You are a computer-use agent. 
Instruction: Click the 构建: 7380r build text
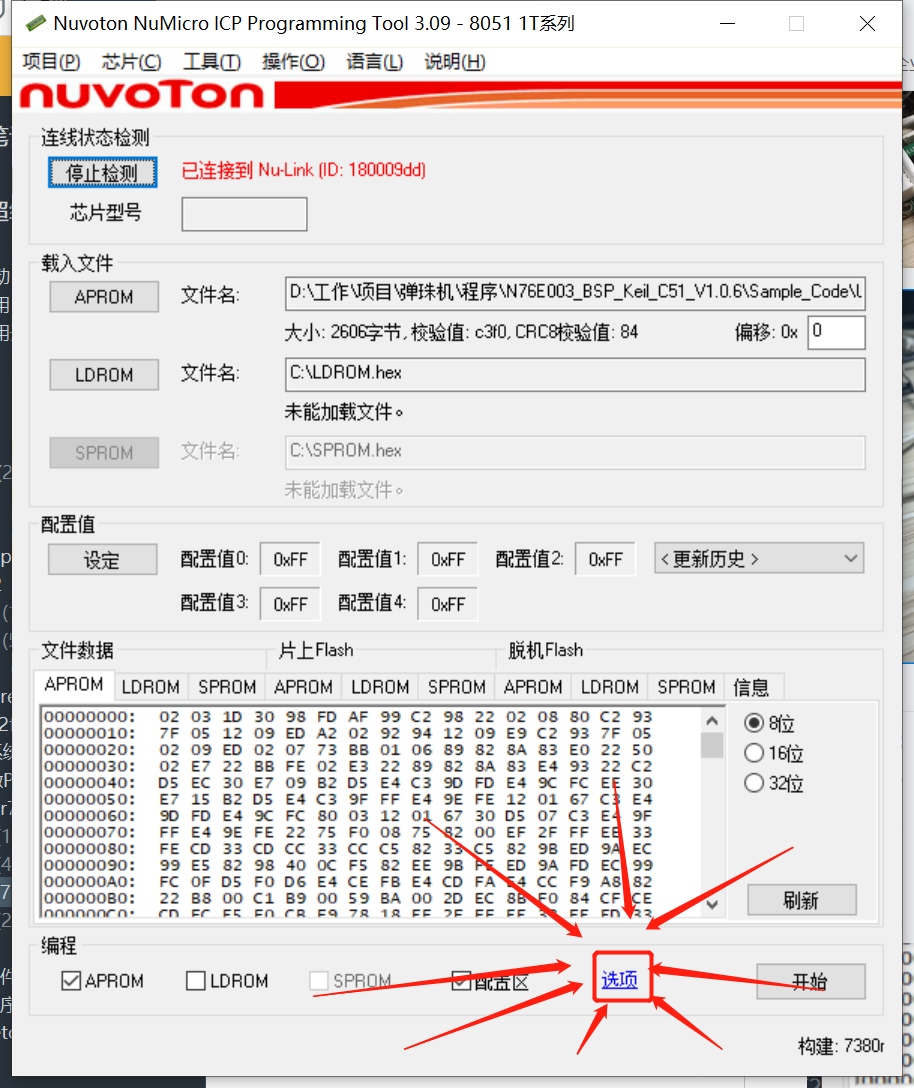(x=841, y=1046)
